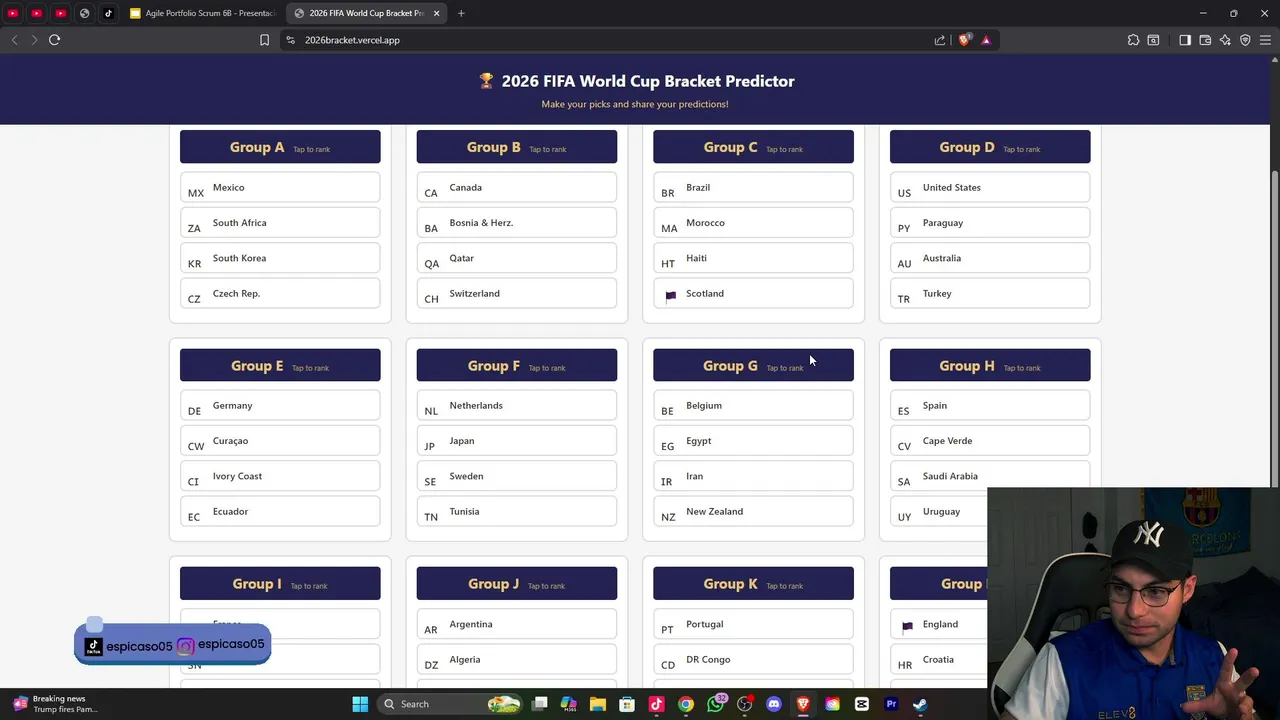Switch to the Agile Portfolio Scrum 6B tab

(203, 13)
